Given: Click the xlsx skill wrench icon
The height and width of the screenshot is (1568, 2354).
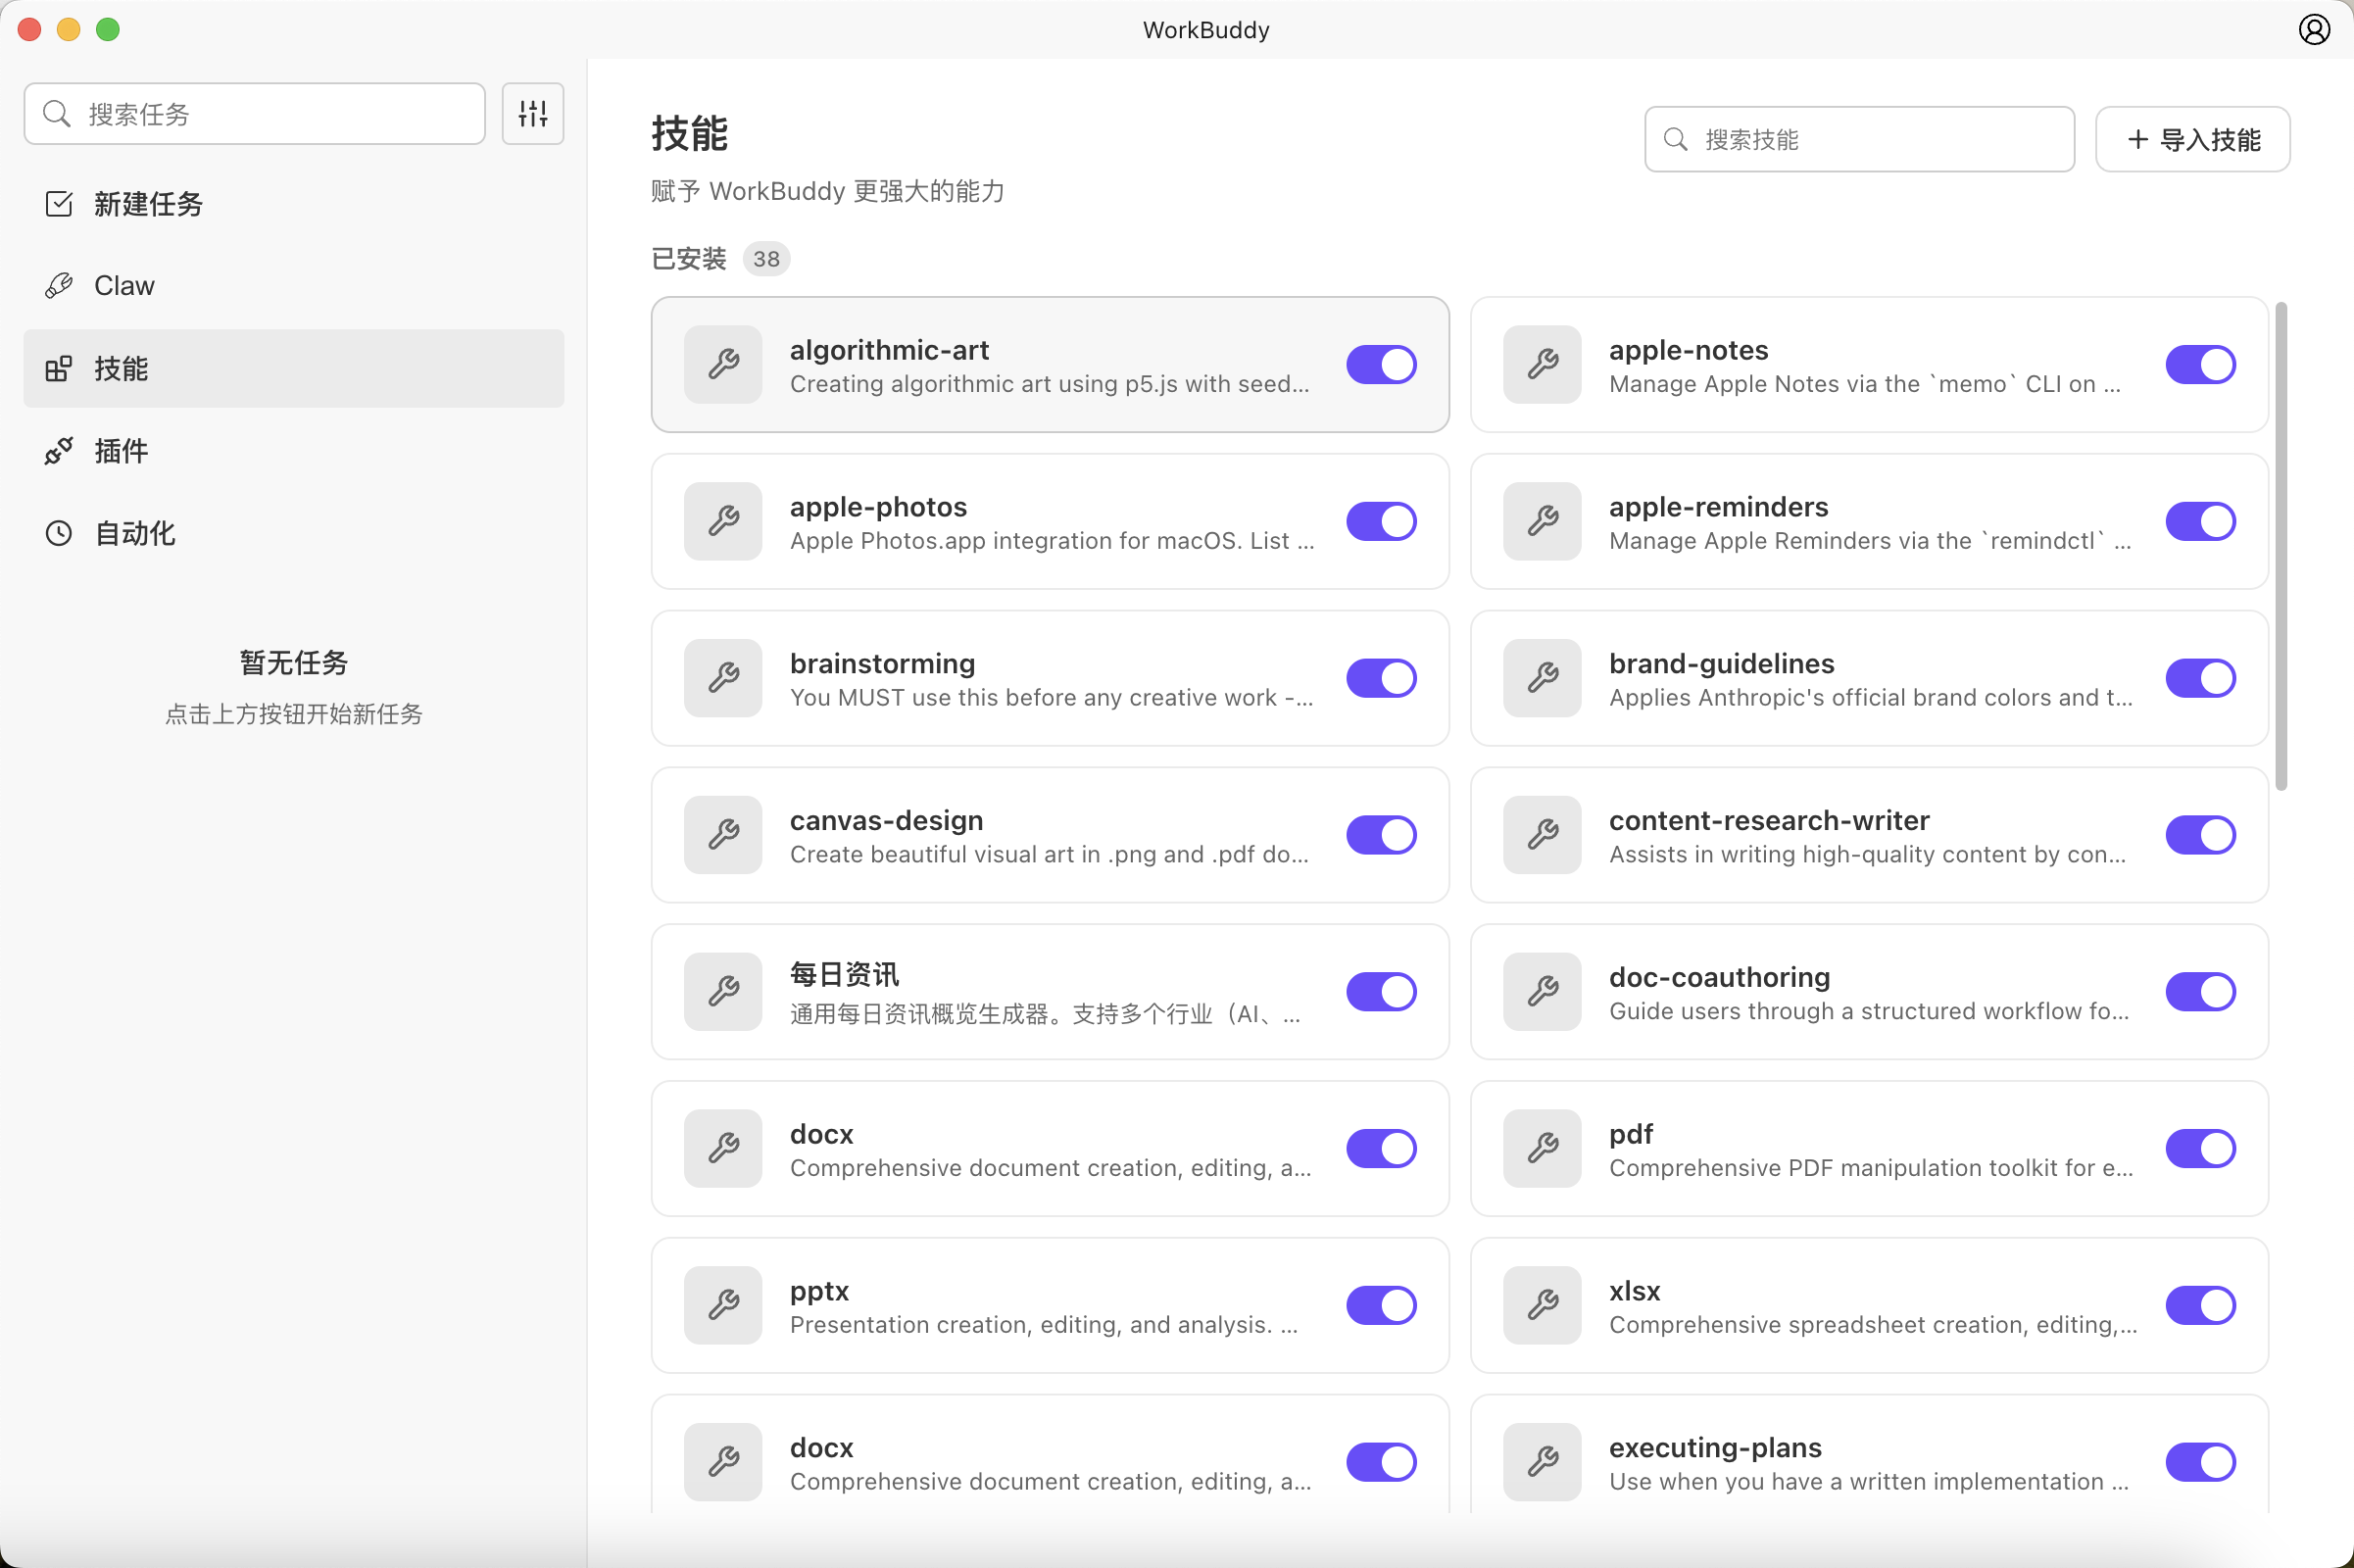Looking at the screenshot, I should 1542,1305.
